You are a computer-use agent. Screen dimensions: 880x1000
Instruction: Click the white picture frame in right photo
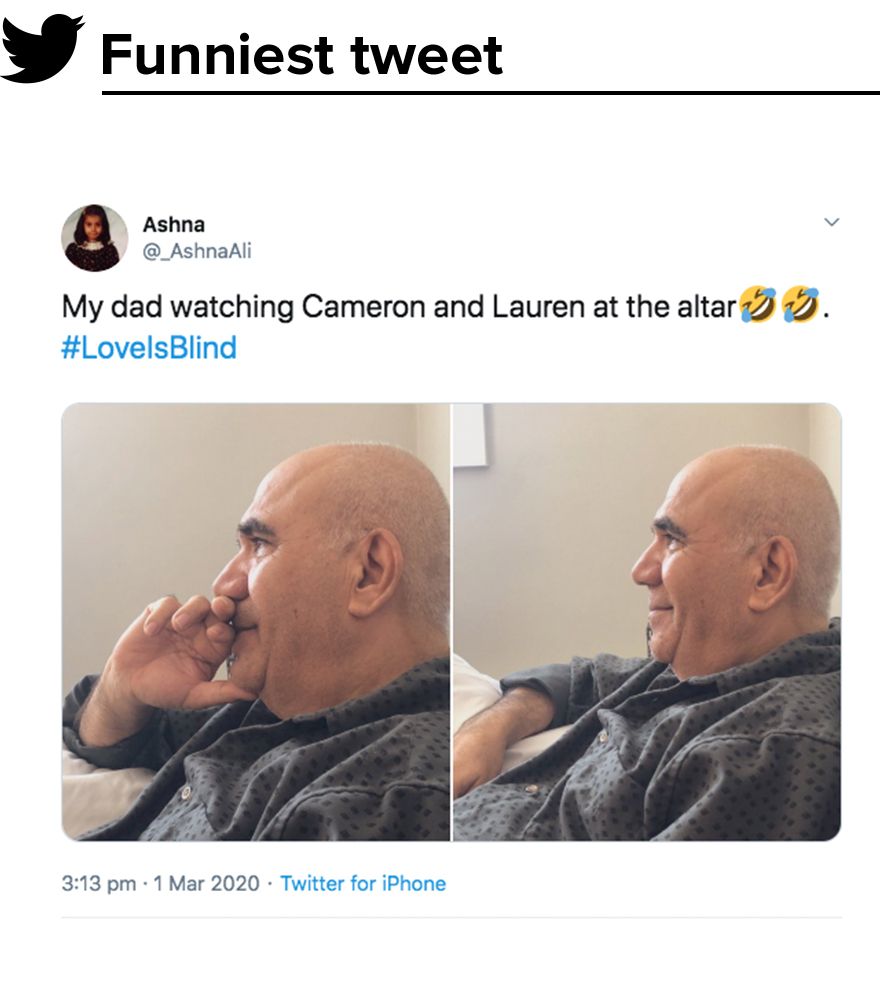coord(469,434)
